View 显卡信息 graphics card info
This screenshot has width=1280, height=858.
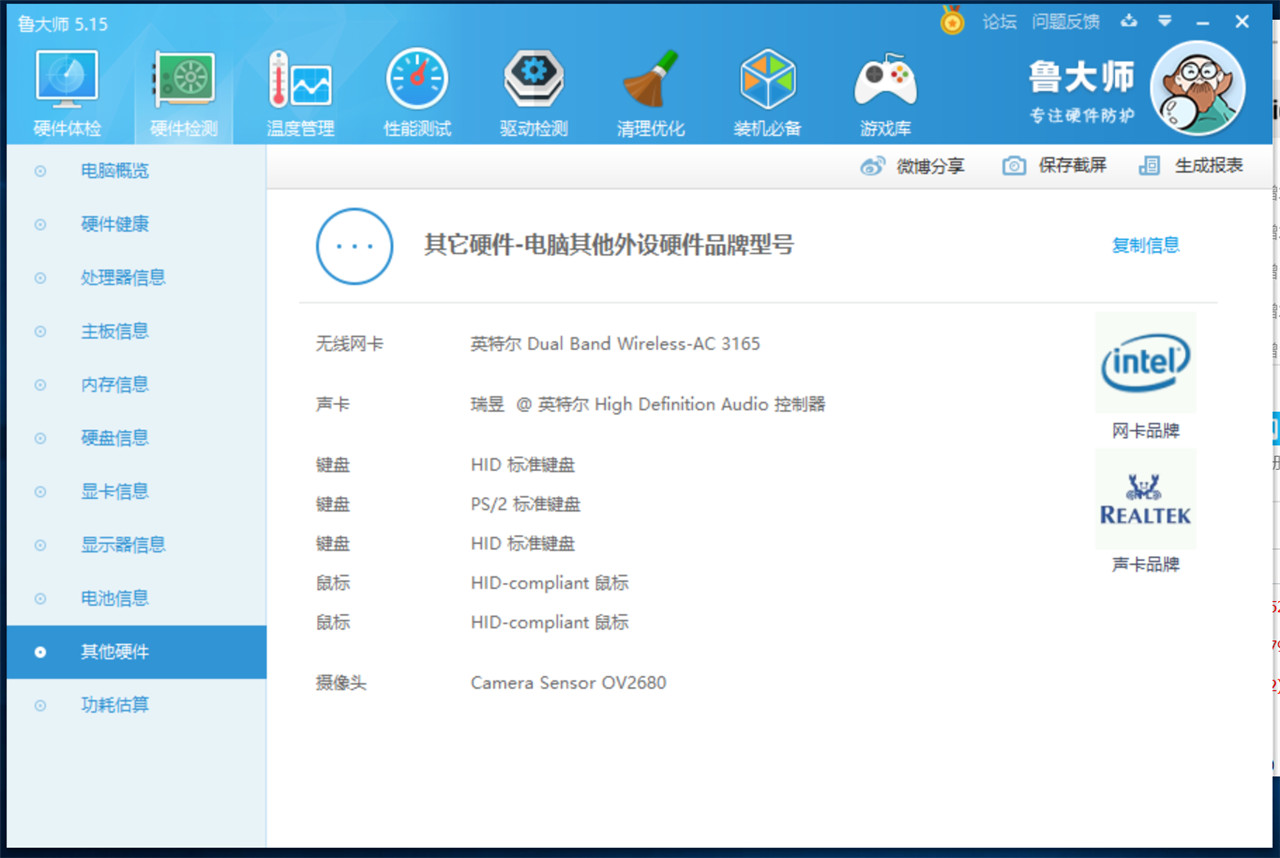click(136, 492)
